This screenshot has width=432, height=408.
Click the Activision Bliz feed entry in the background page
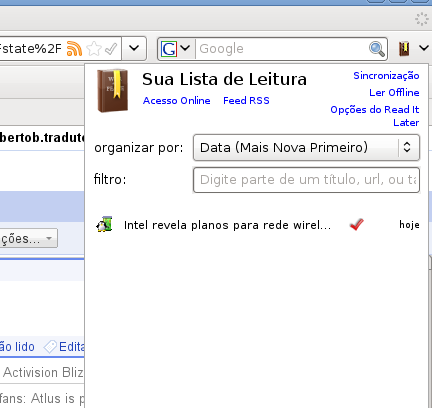coord(43,372)
